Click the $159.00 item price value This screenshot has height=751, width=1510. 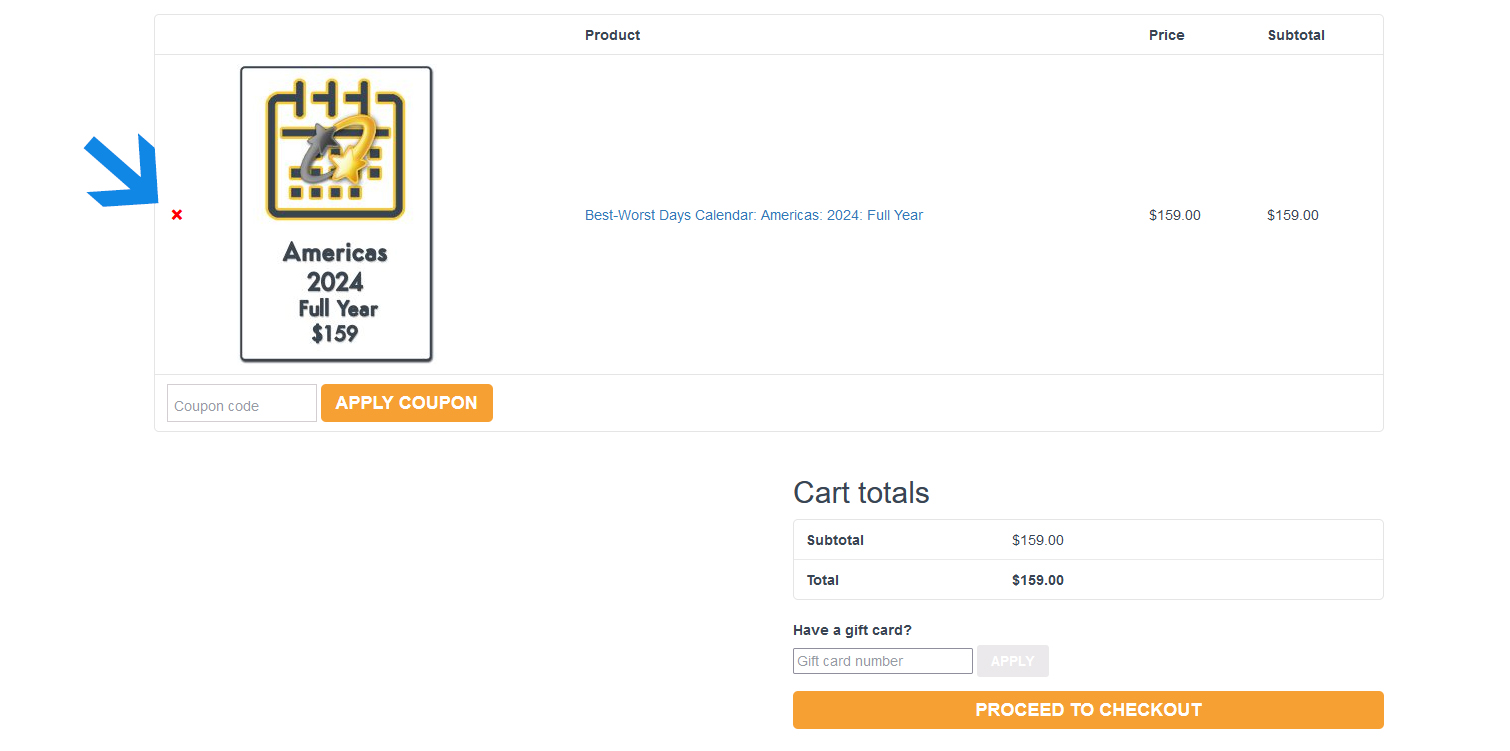pyautogui.click(x=1175, y=215)
